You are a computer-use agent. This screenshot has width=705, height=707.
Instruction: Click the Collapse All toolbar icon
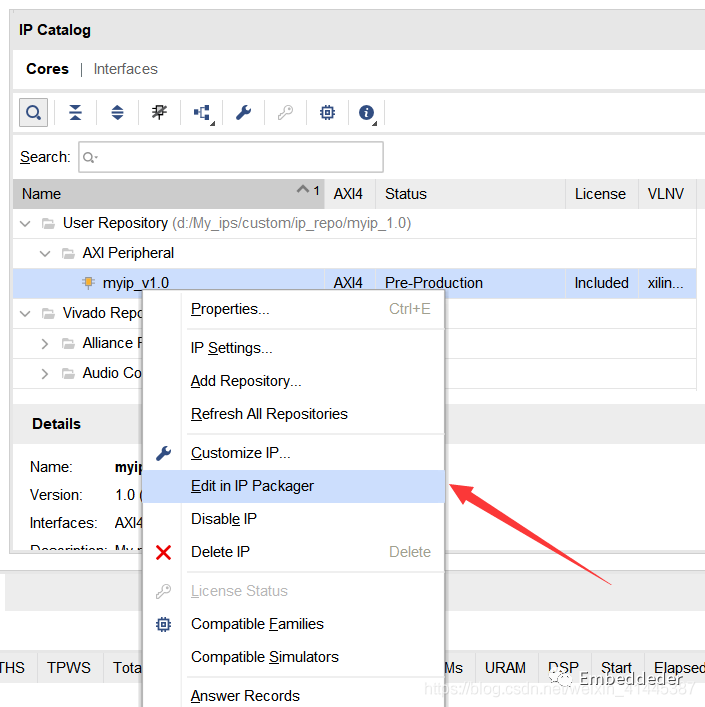coord(75,113)
